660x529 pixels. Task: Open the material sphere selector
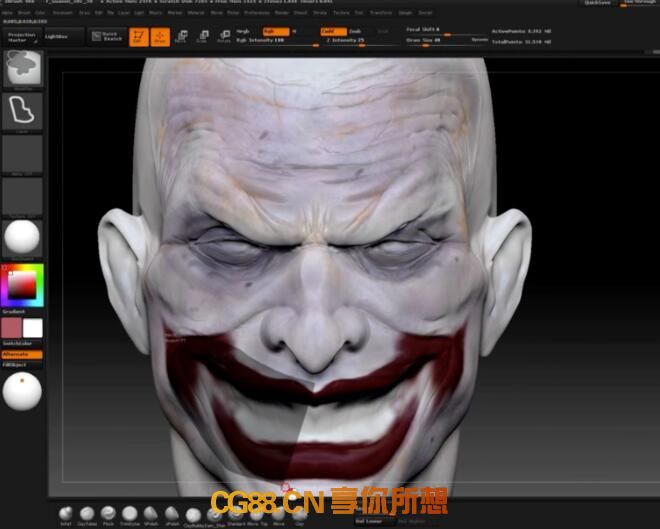pyautogui.click(x=22, y=238)
